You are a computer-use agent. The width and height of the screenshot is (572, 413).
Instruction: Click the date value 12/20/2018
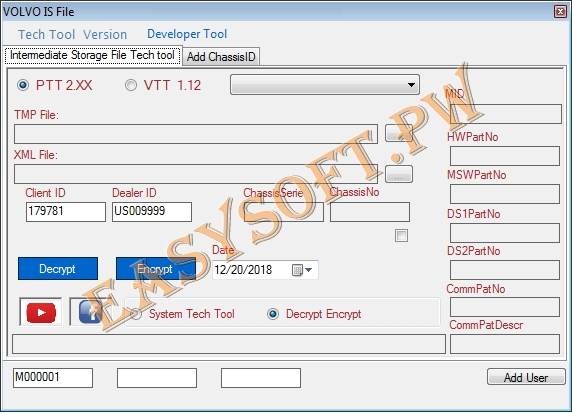coord(243,270)
